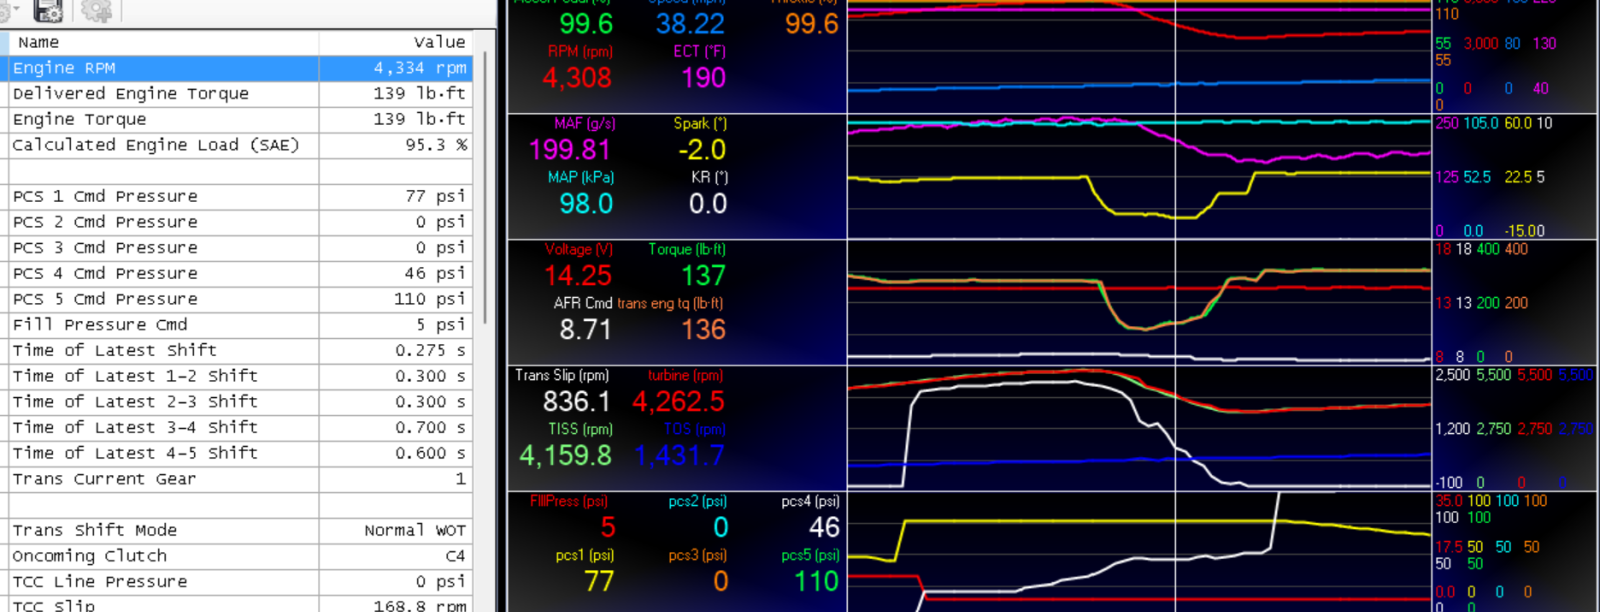This screenshot has height=612, width=1600.
Task: Click the save channel config floppy icon
Action: [47, 10]
